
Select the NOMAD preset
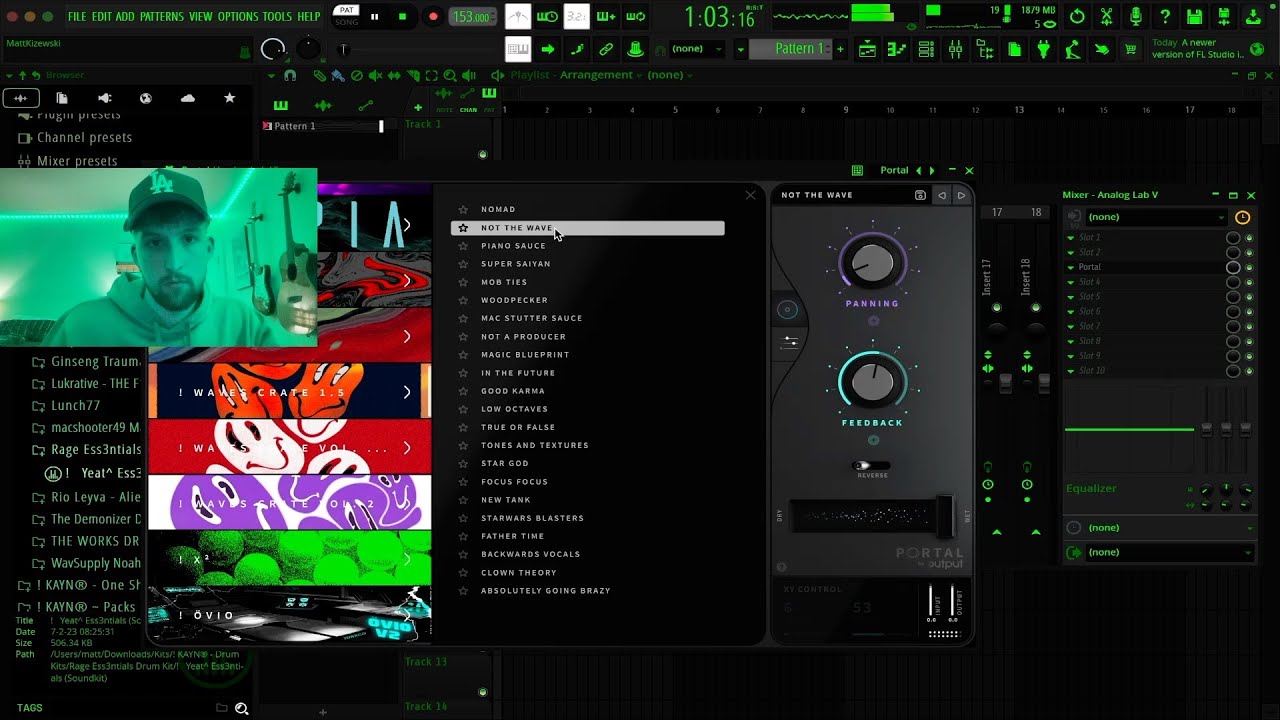click(x=498, y=209)
